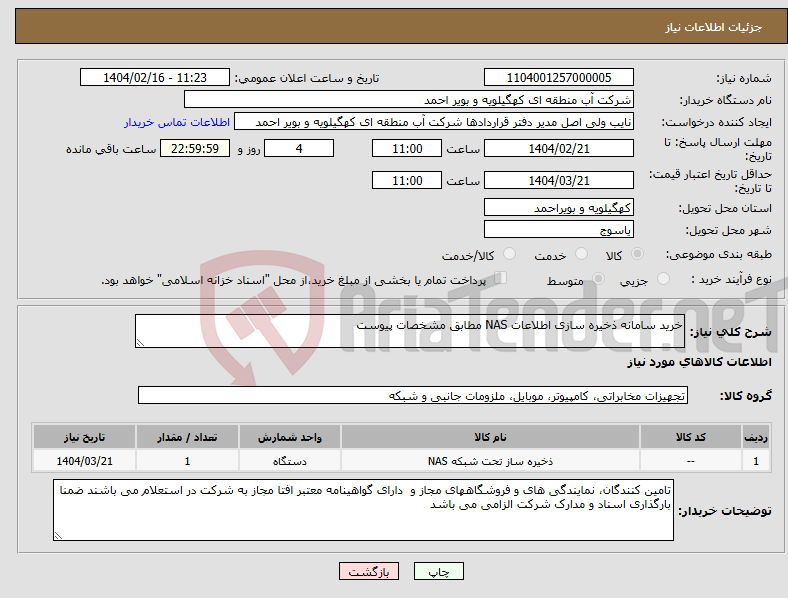Image resolution: width=788 pixels, height=598 pixels.
Task: Click the buyer notes textarea
Action: point(363,510)
